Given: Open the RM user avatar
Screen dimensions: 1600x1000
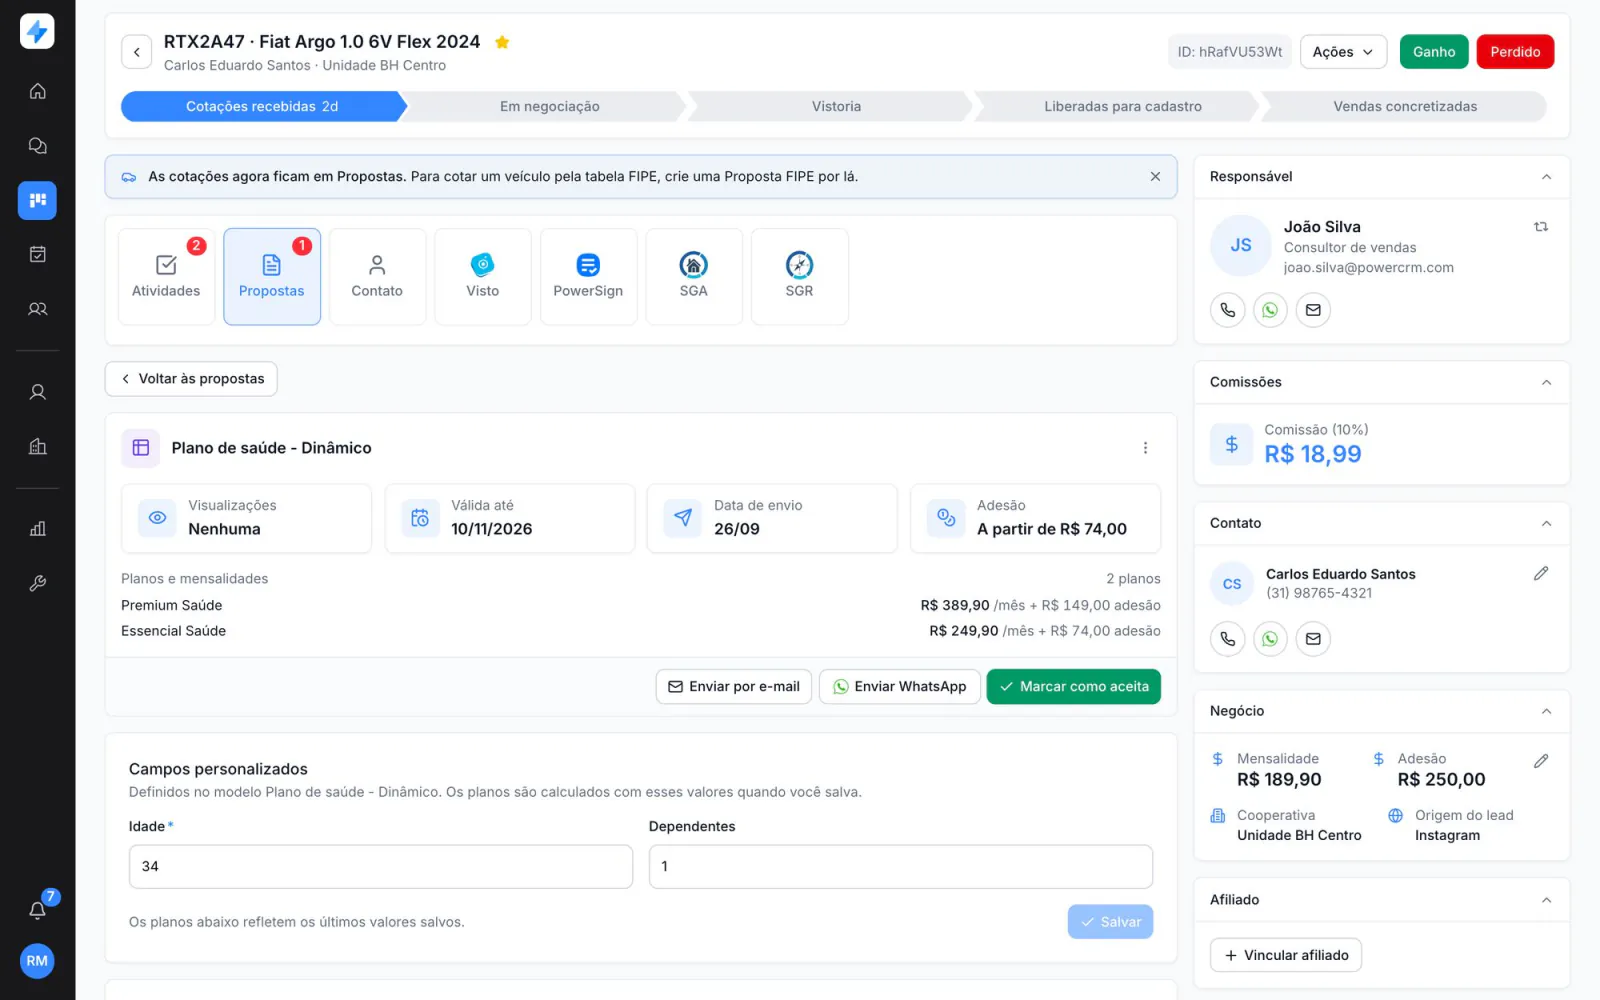Looking at the screenshot, I should click(37, 961).
